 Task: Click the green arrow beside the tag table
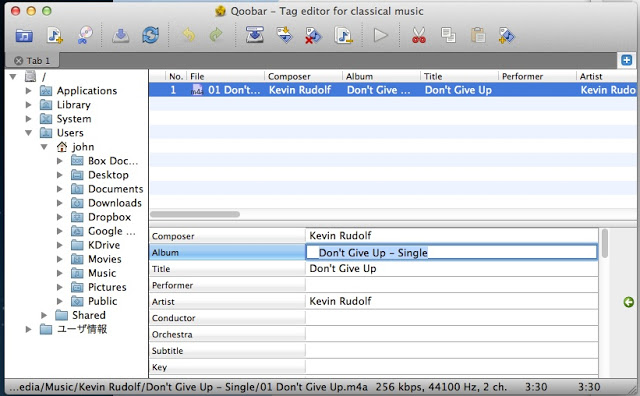[x=629, y=302]
